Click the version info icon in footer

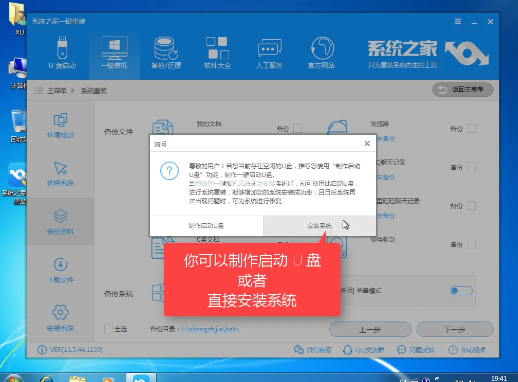[42, 350]
